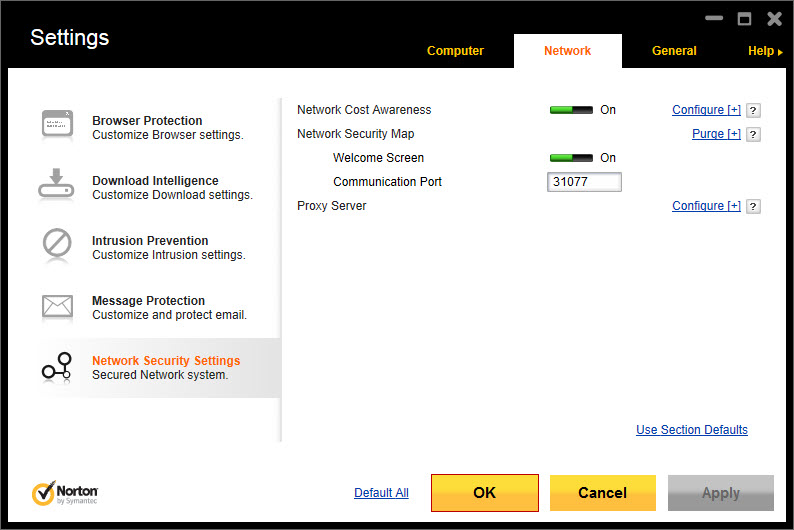Click Use Section Defaults link
Viewport: 794px width, 530px height.
692,430
